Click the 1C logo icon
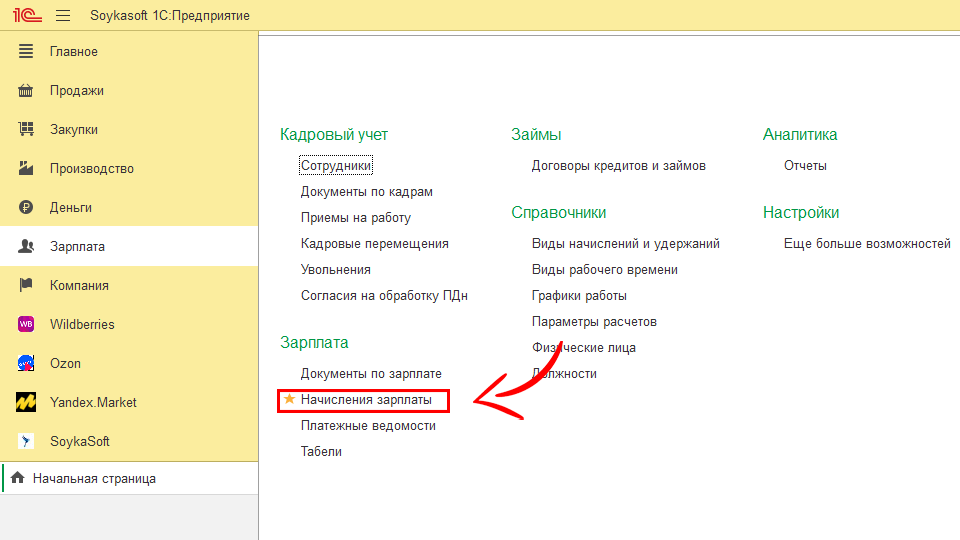Image resolution: width=960 pixels, height=540 pixels. coord(26,16)
